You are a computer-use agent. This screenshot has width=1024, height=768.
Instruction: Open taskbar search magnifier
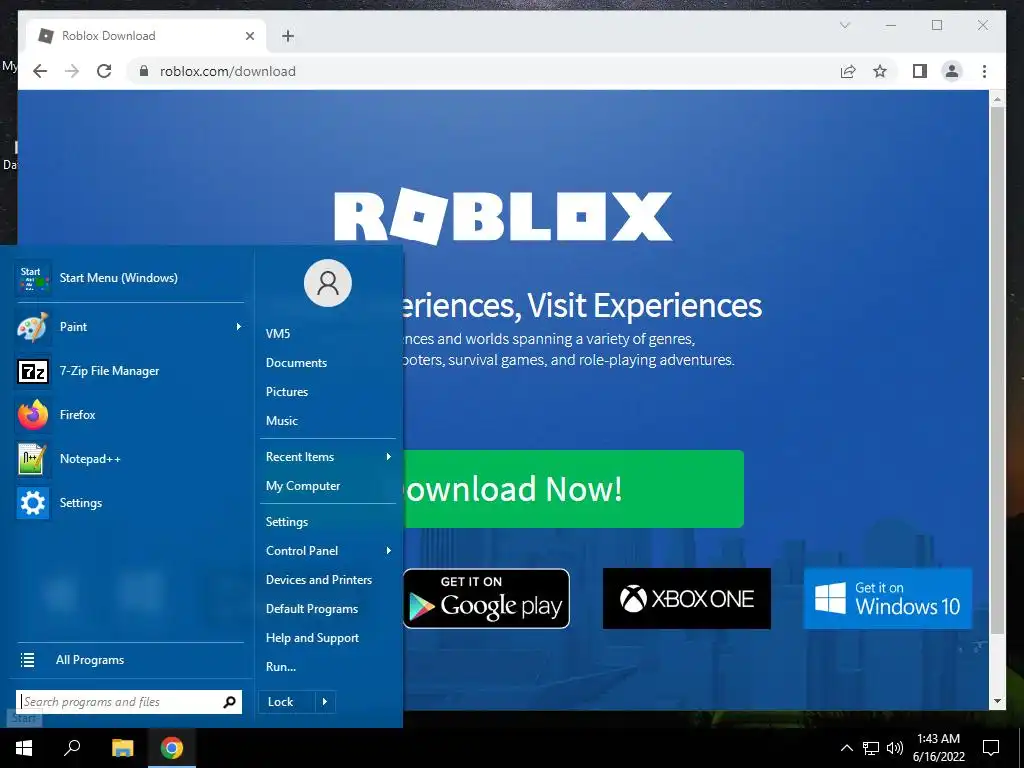click(72, 748)
